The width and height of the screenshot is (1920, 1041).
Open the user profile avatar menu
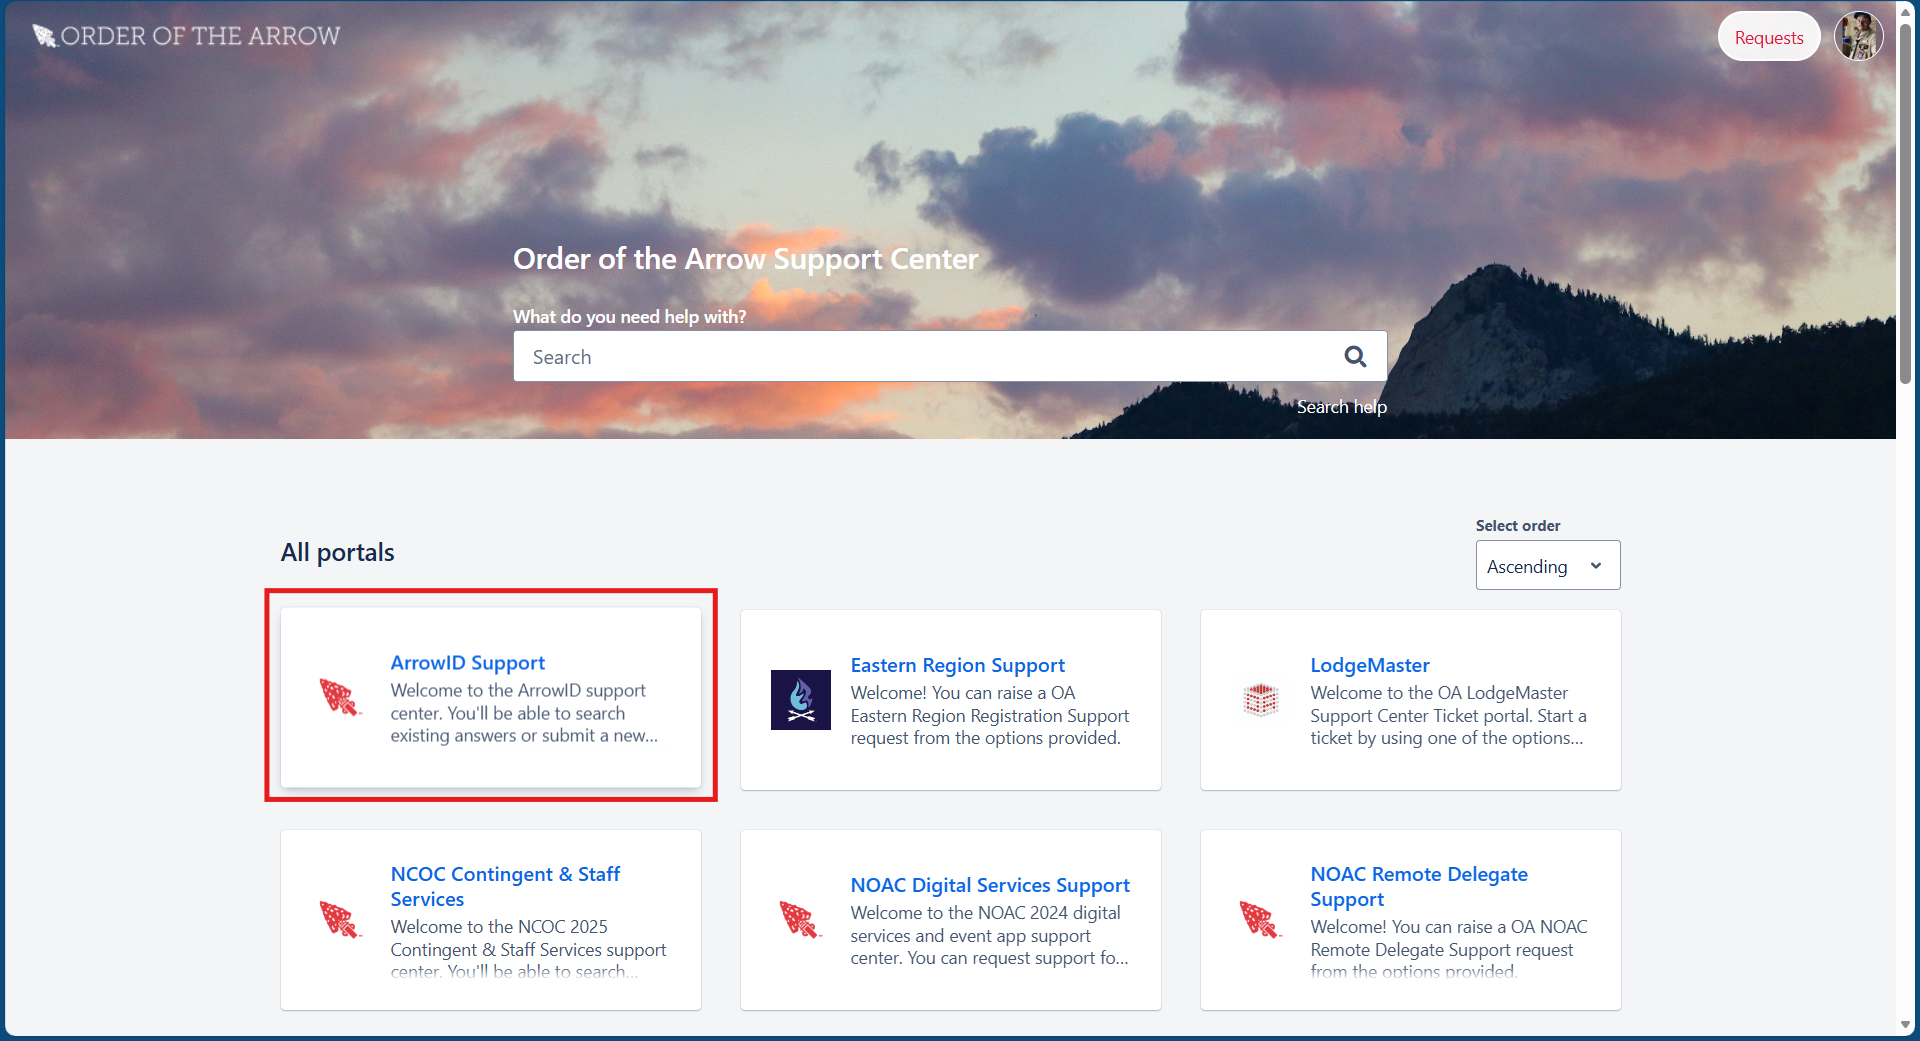pos(1858,37)
